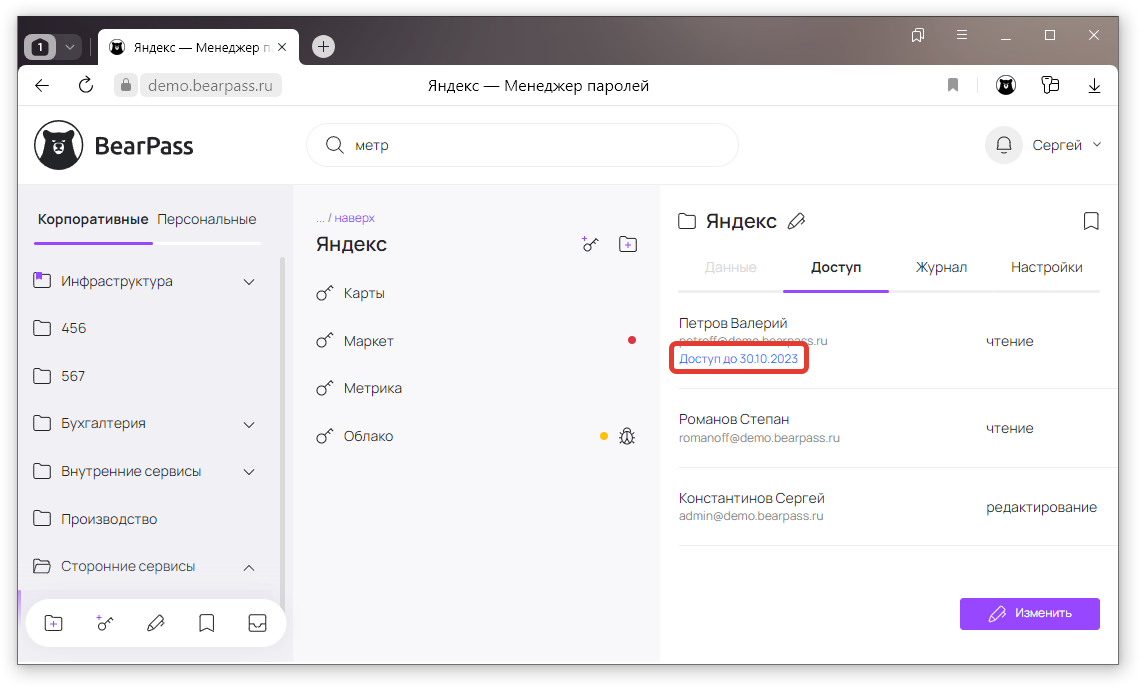Open the notifications bell

tap(1003, 145)
